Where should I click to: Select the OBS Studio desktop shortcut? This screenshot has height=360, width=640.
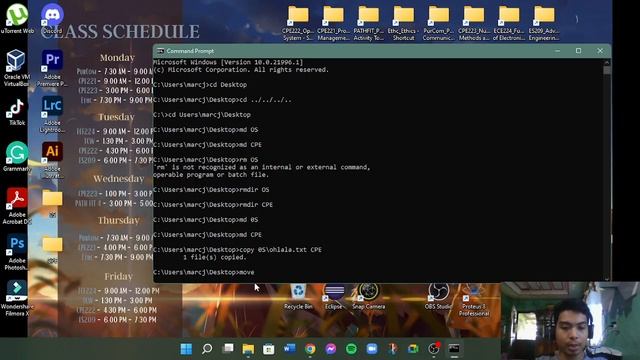click(x=438, y=296)
